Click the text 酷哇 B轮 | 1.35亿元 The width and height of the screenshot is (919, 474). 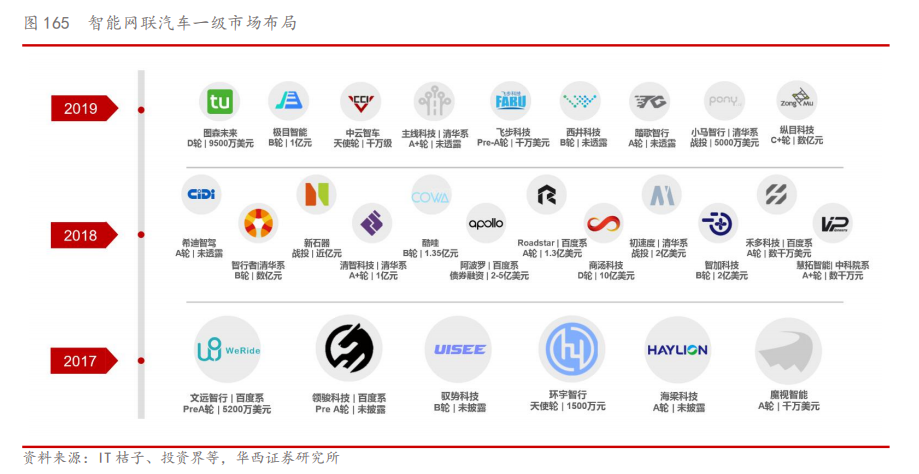pyautogui.click(x=431, y=248)
